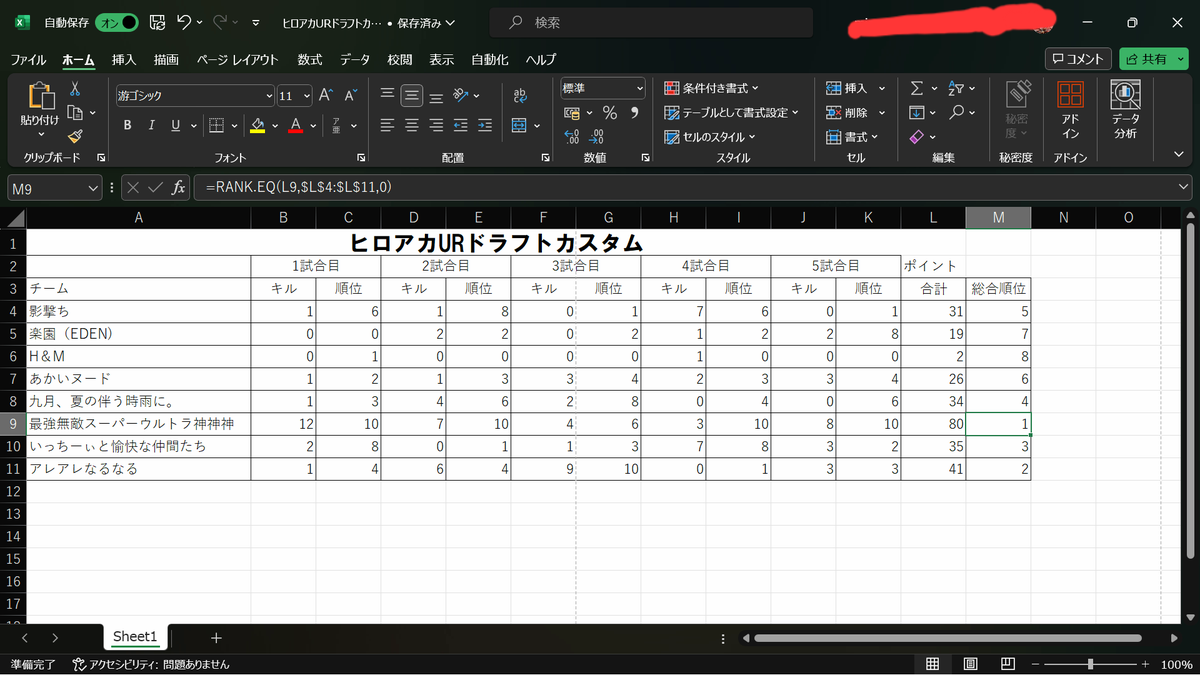
Task: Open the font name dropdown 游ゴシック
Action: click(x=269, y=96)
